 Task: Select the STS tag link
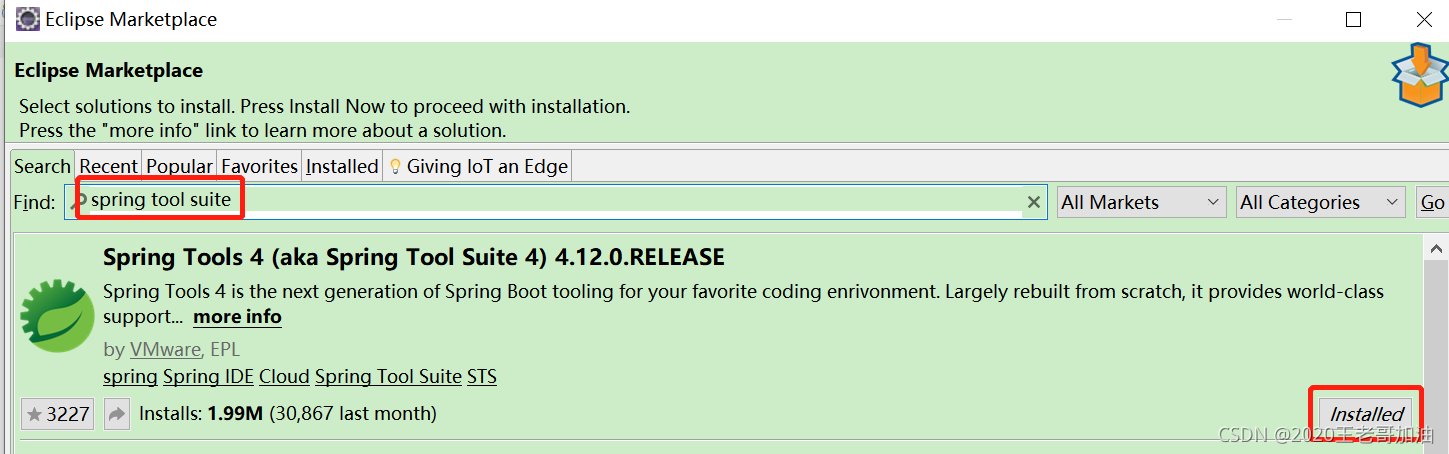(x=482, y=377)
